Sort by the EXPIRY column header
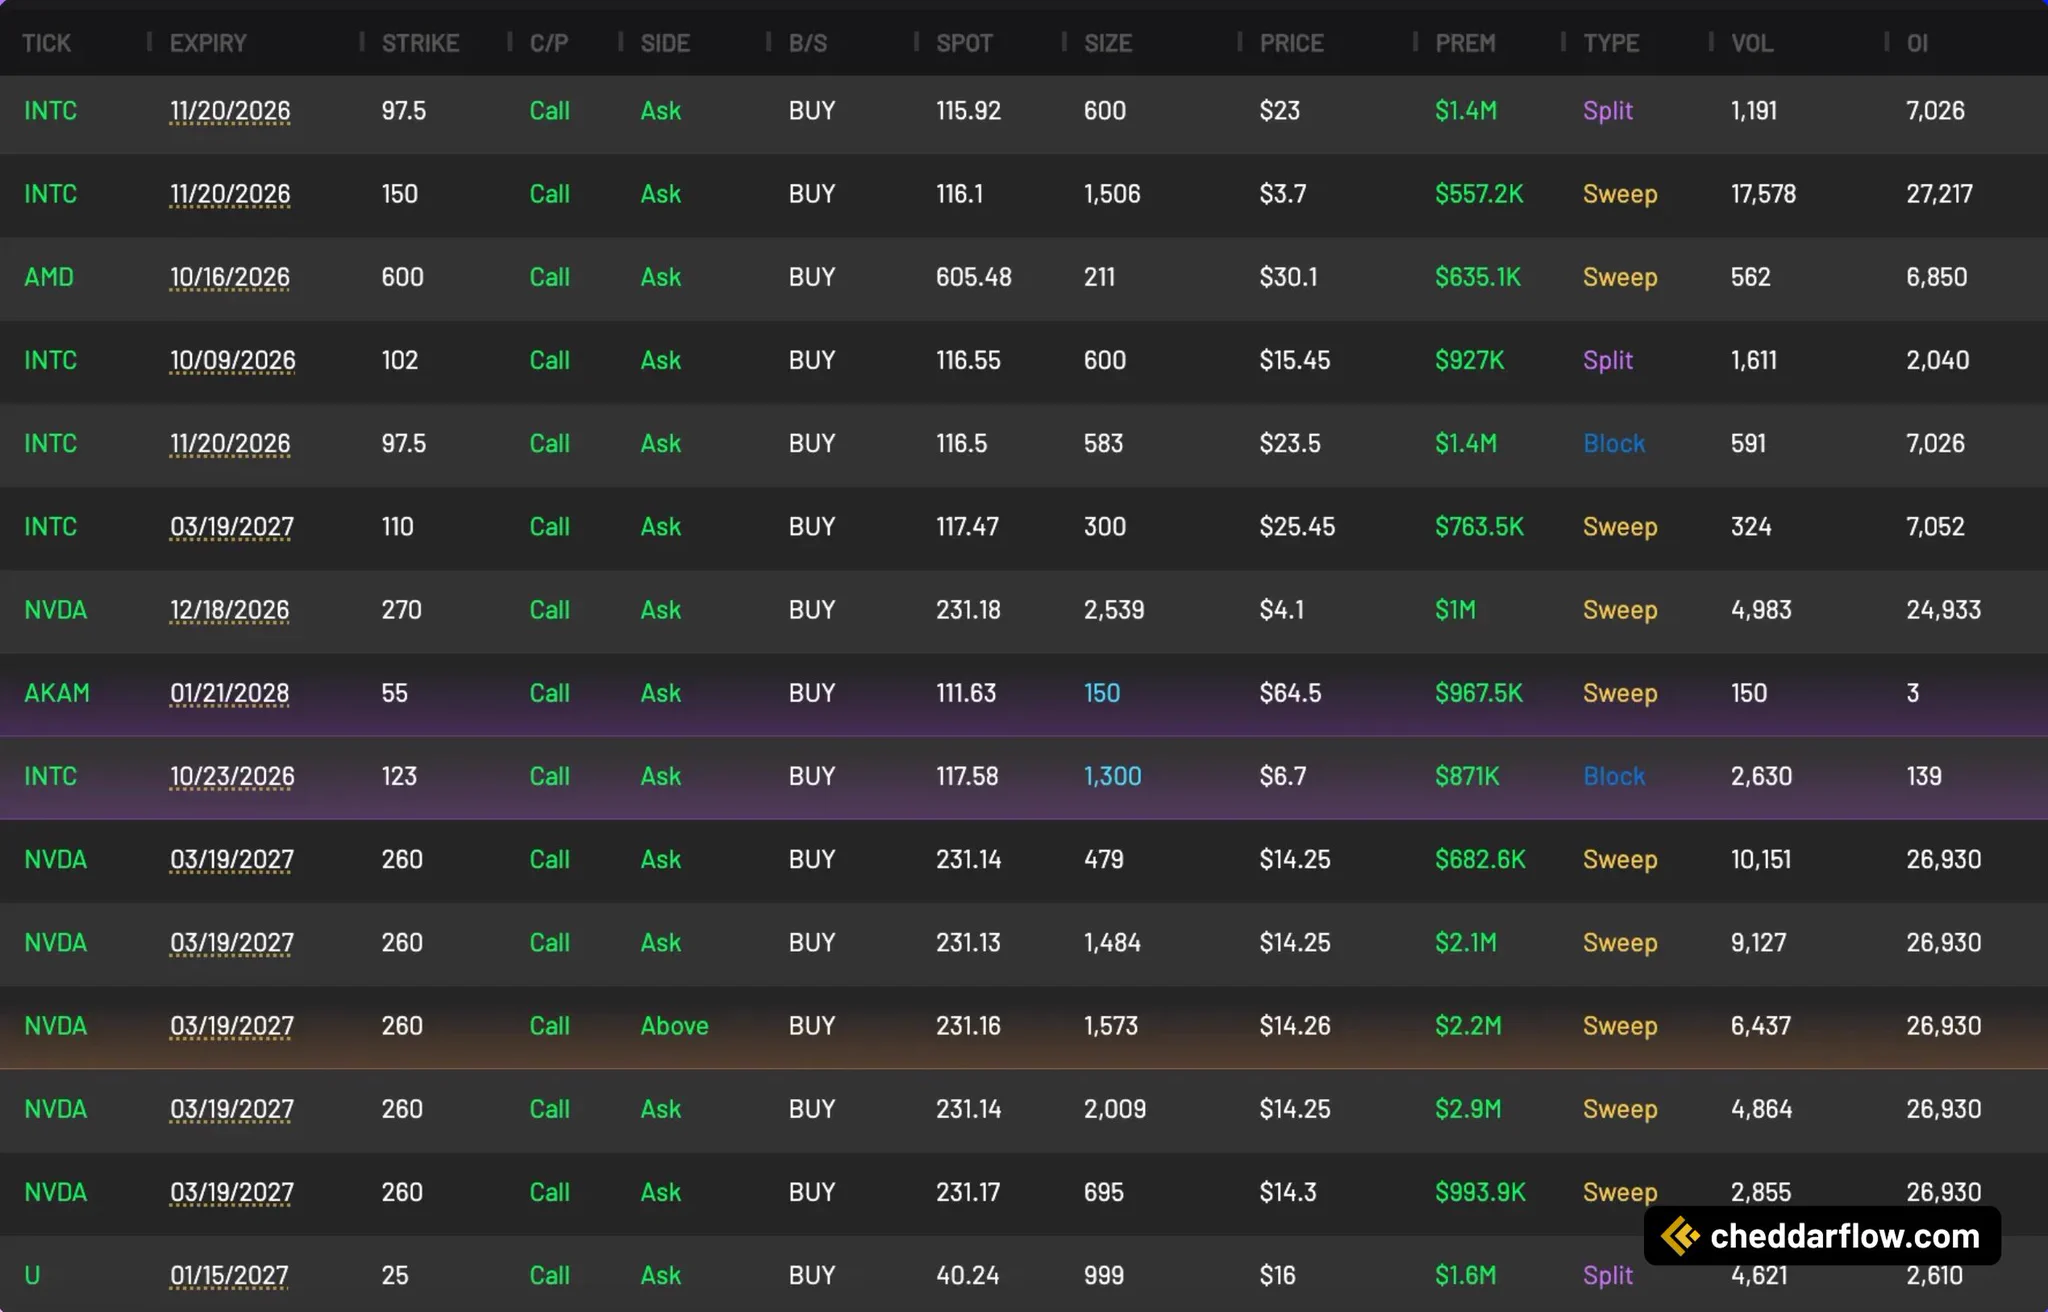The height and width of the screenshot is (1312, 2048). point(208,43)
